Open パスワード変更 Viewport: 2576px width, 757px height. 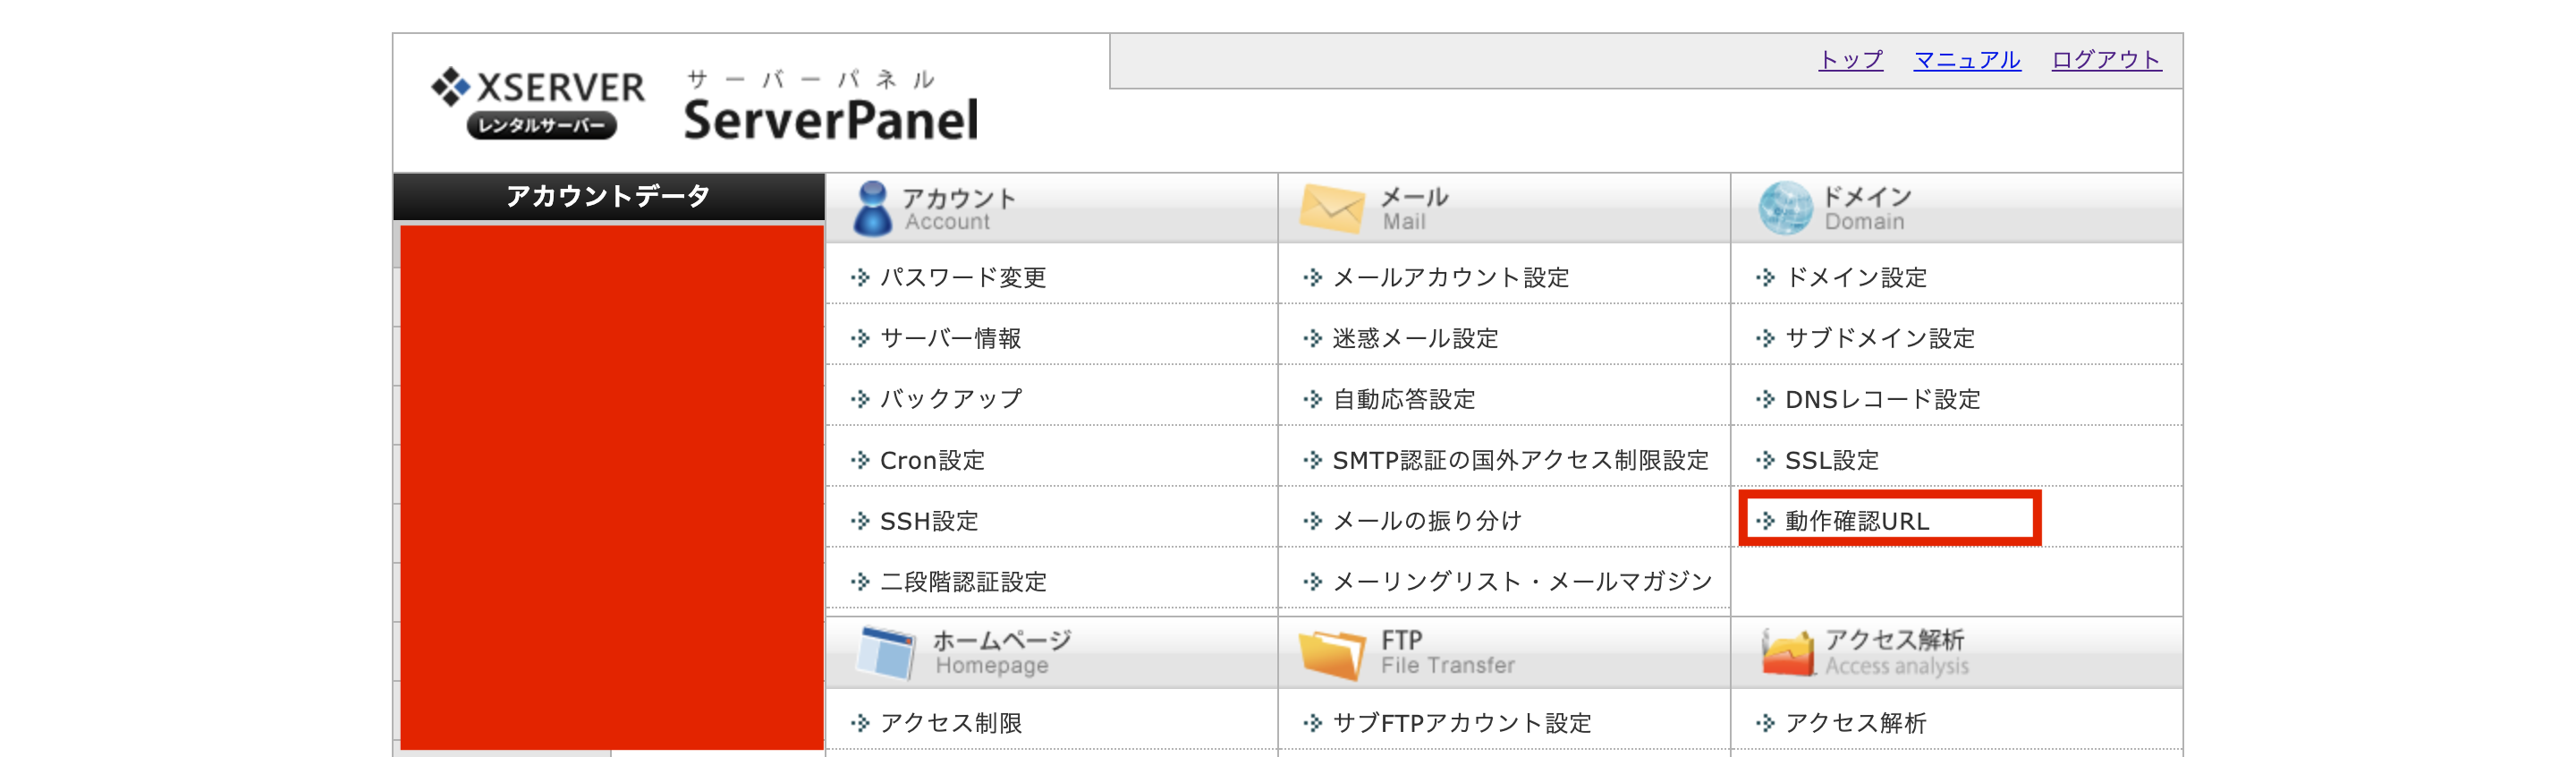pyautogui.click(x=962, y=277)
